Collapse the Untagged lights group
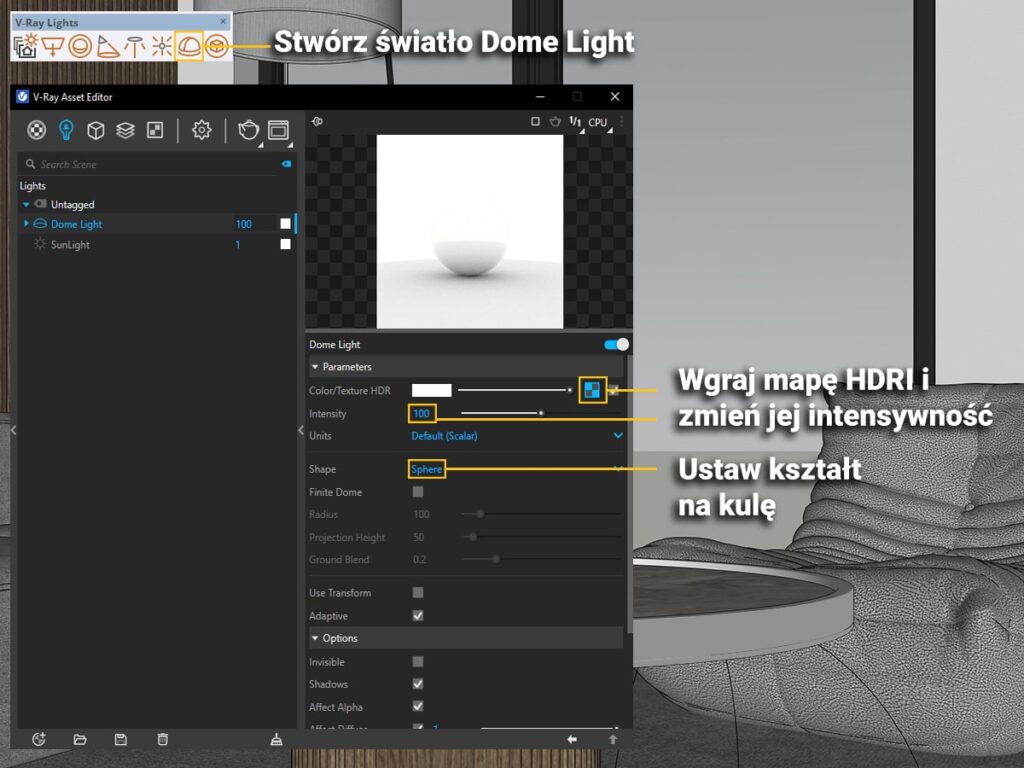 coord(27,205)
